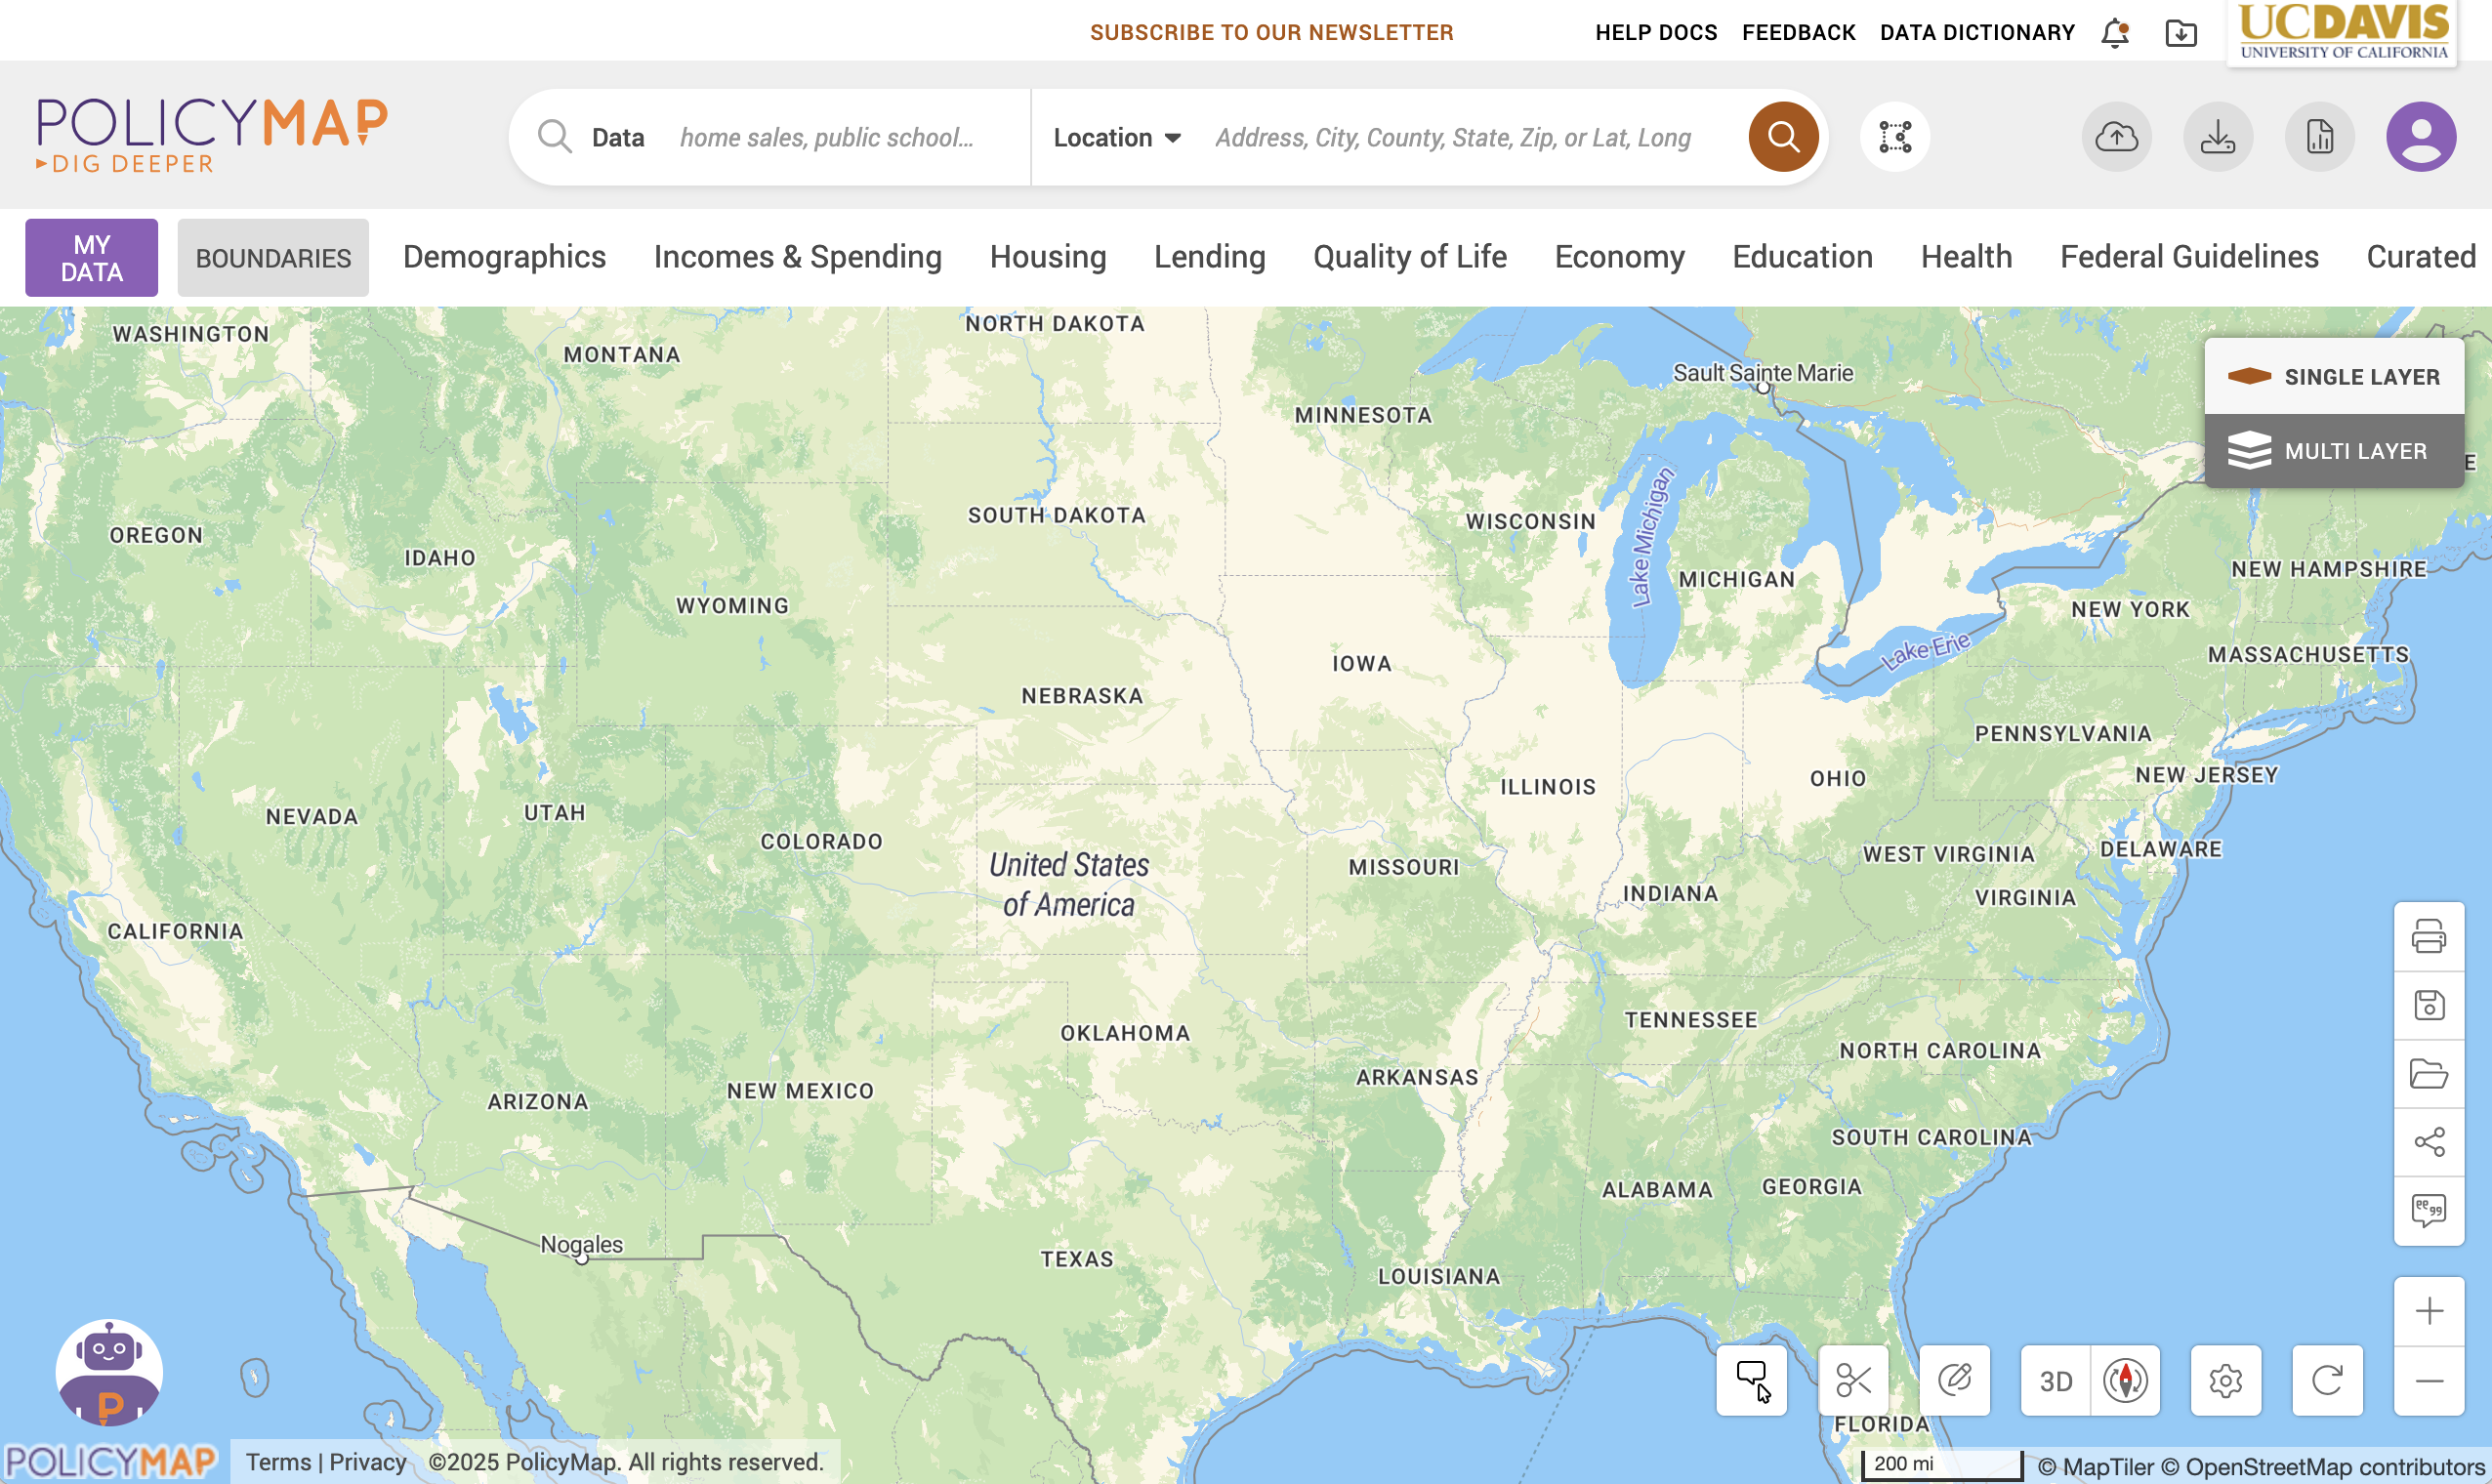Screen dimensions: 2492x1484
Task: Open the map settings gear menu
Action: click(x=2226, y=1381)
